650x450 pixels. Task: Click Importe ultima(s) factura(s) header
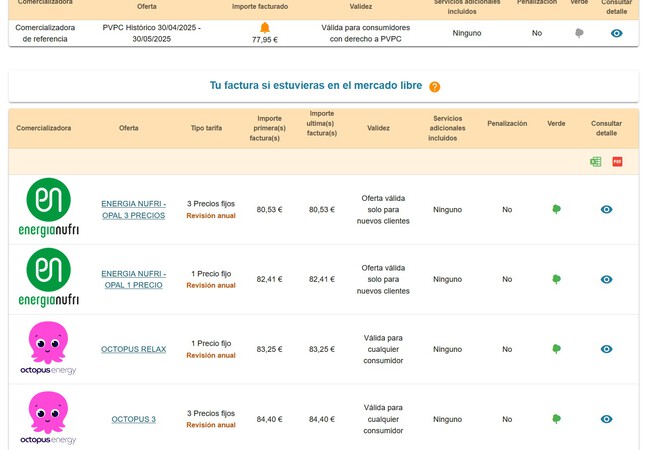click(x=322, y=123)
